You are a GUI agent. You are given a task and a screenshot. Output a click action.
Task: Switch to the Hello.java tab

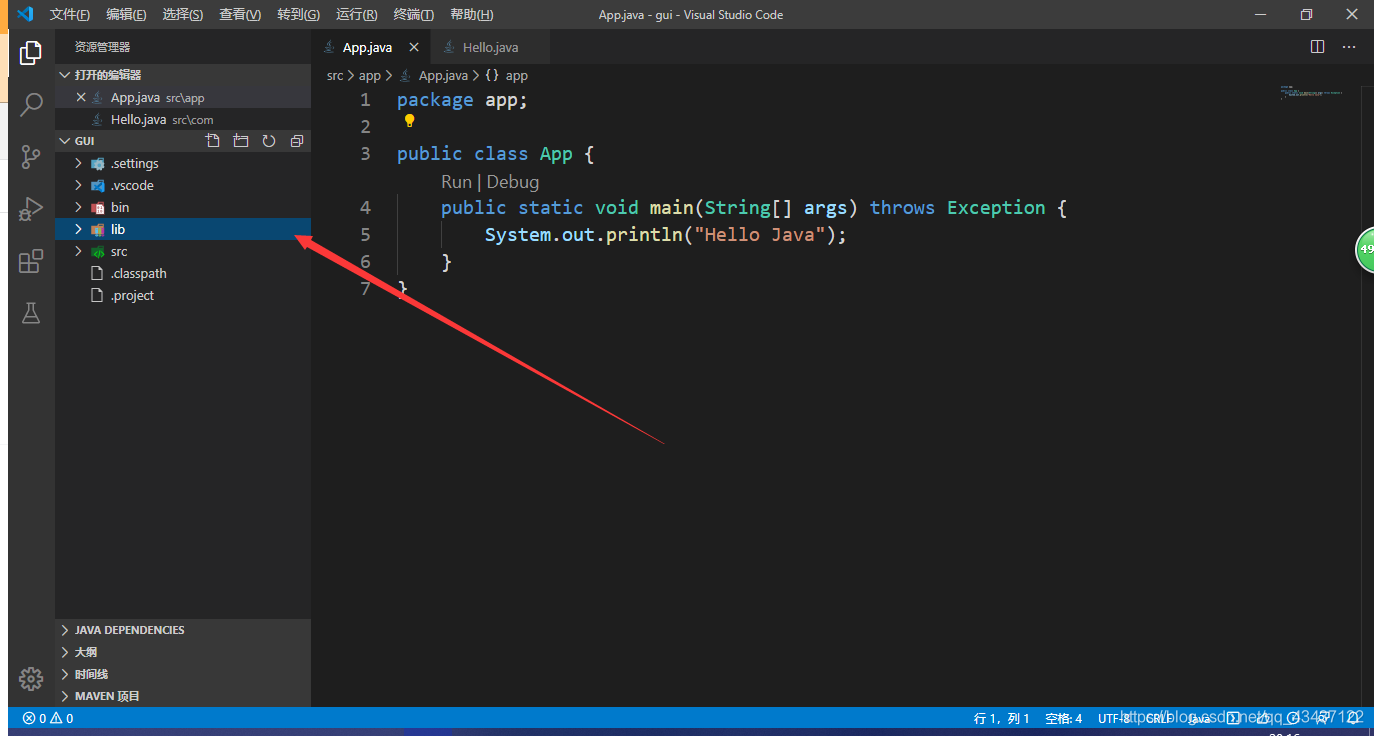click(490, 47)
